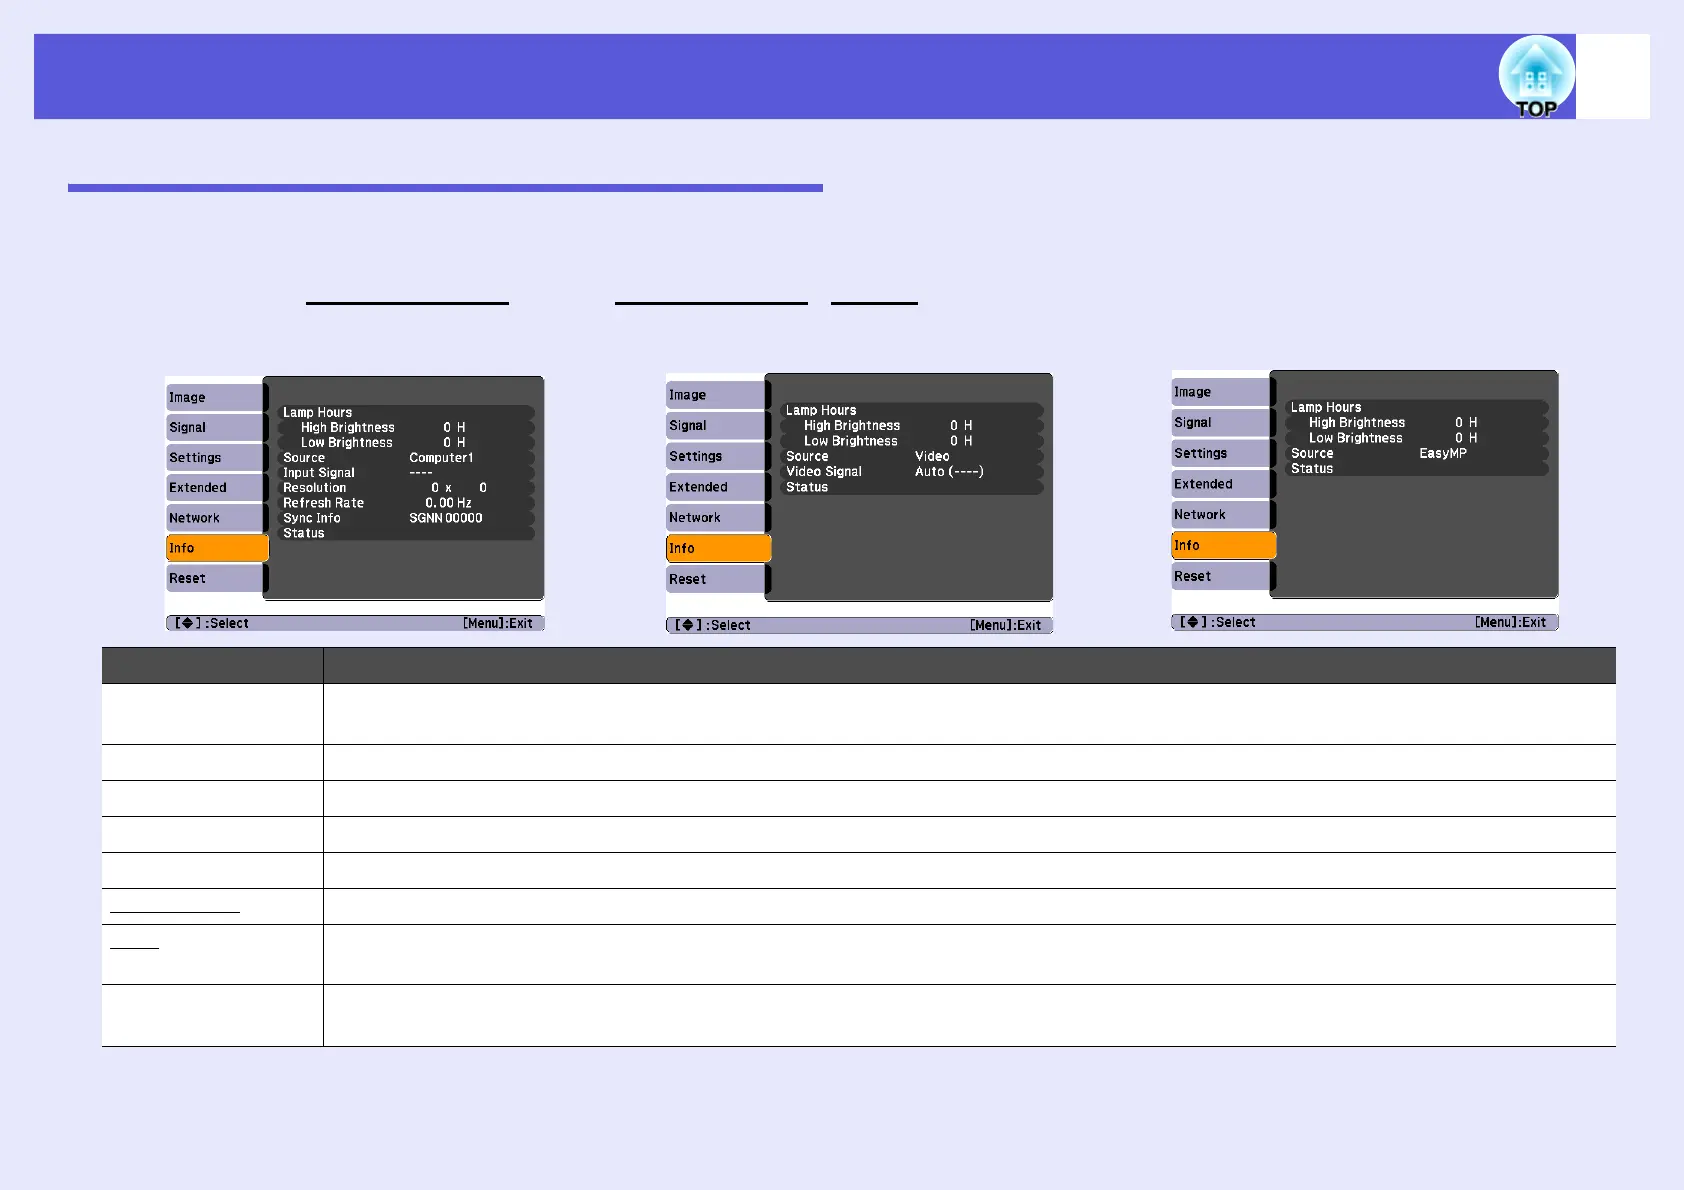1684x1190 pixels.
Task: Select Image in the Video source menu
Action: 716,395
